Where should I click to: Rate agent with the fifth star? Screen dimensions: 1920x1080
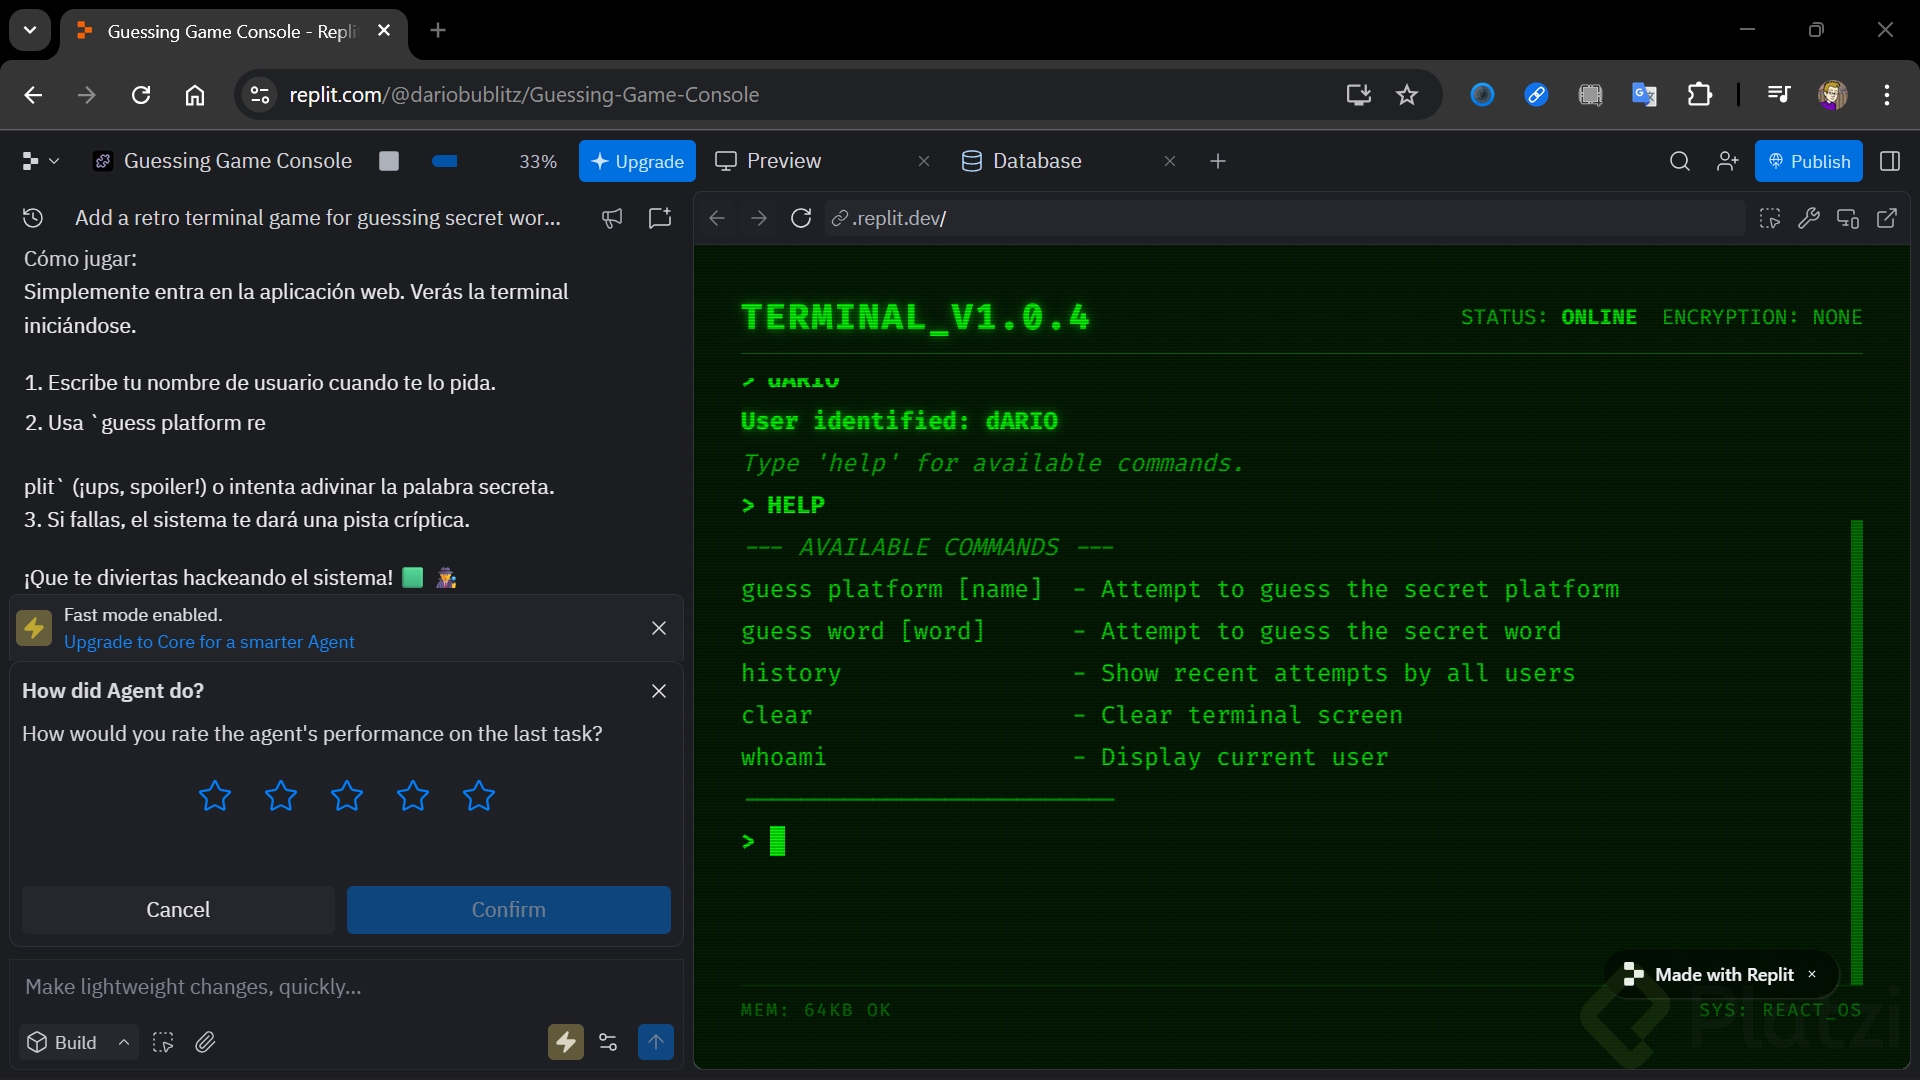[x=479, y=796]
